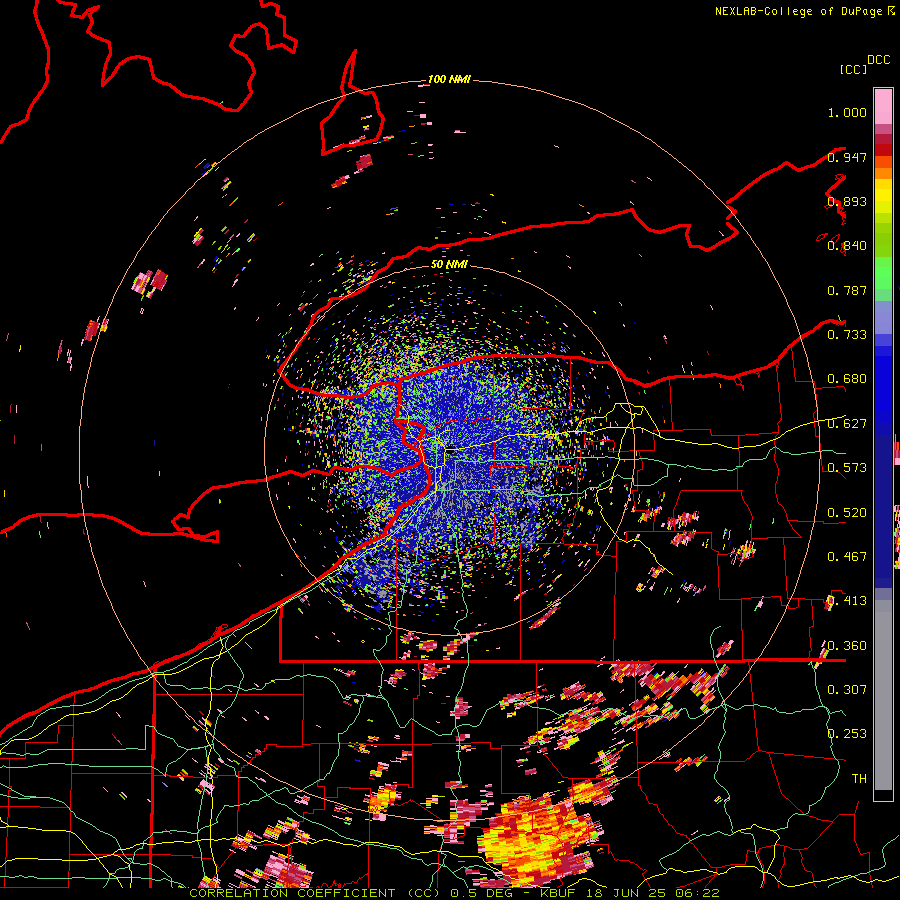This screenshot has width=900, height=900.
Task: Select the 0.947 scale value
Action: (x=847, y=157)
